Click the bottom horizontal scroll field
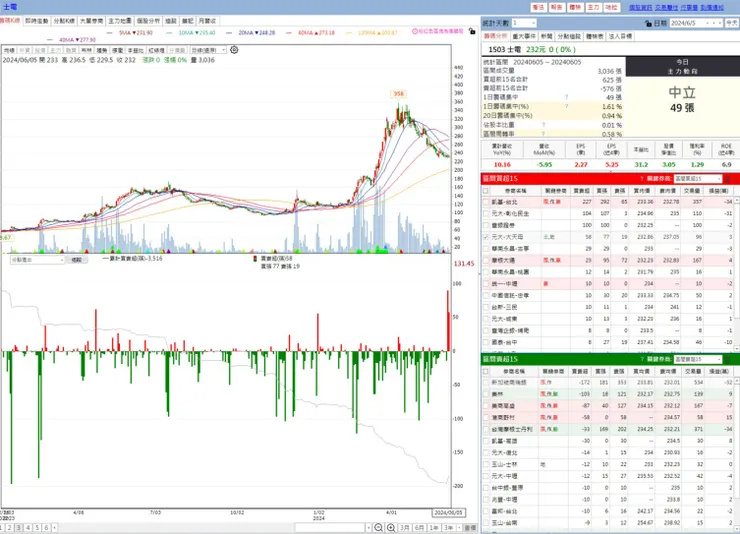 pyautogui.click(x=330, y=528)
